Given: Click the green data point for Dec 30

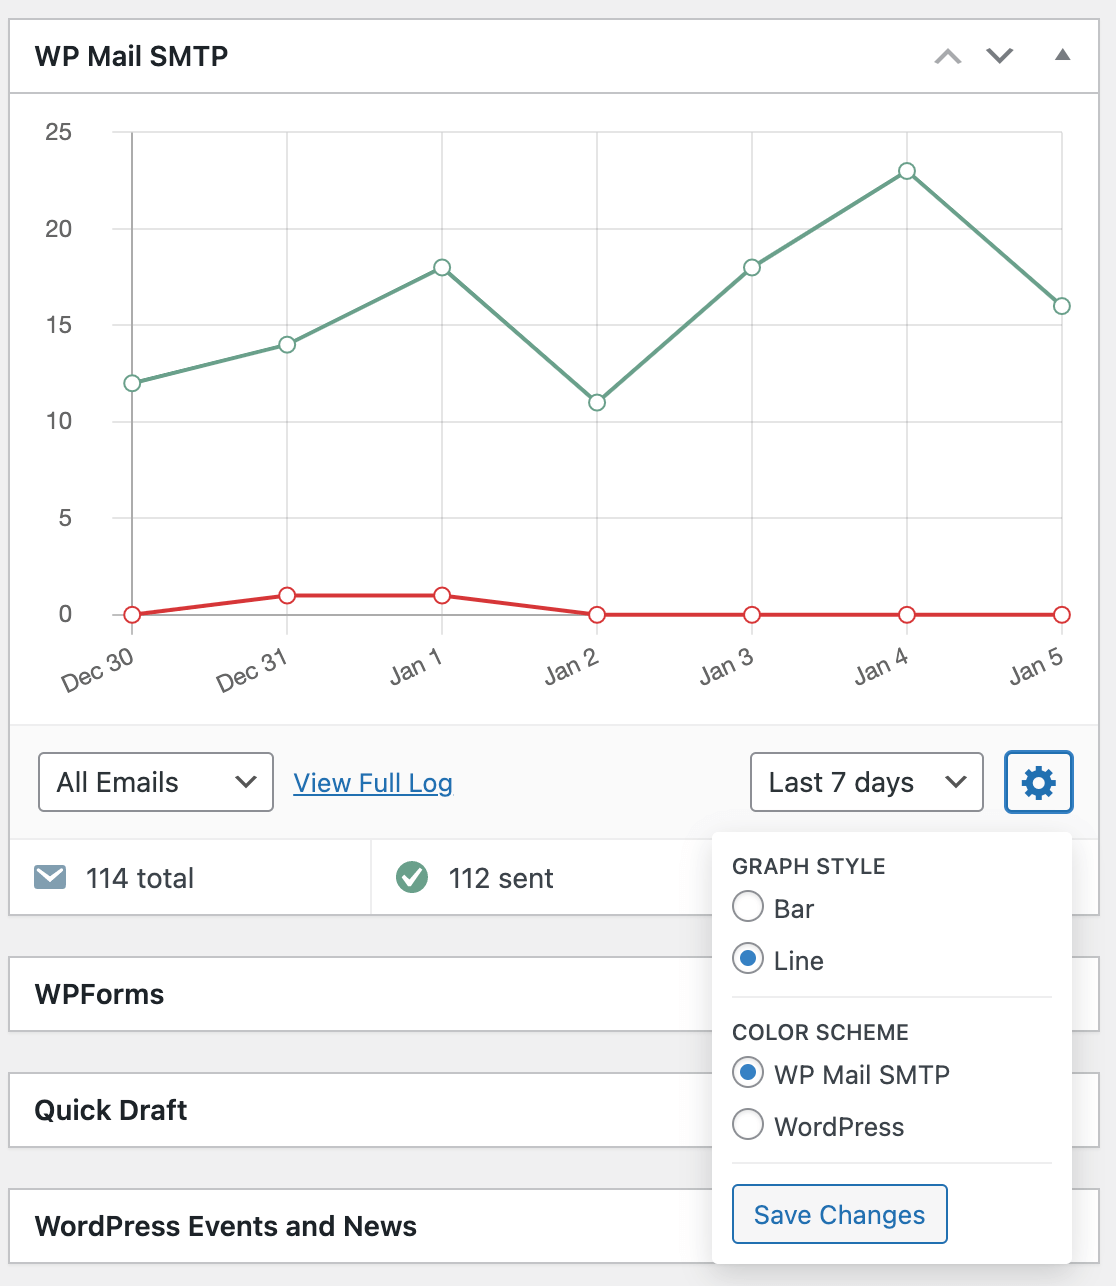Looking at the screenshot, I should pyautogui.click(x=132, y=383).
